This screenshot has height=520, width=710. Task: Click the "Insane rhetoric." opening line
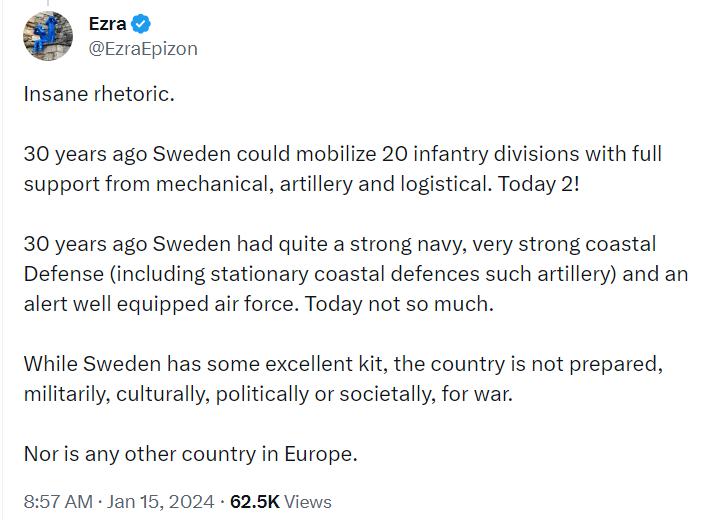[99, 94]
